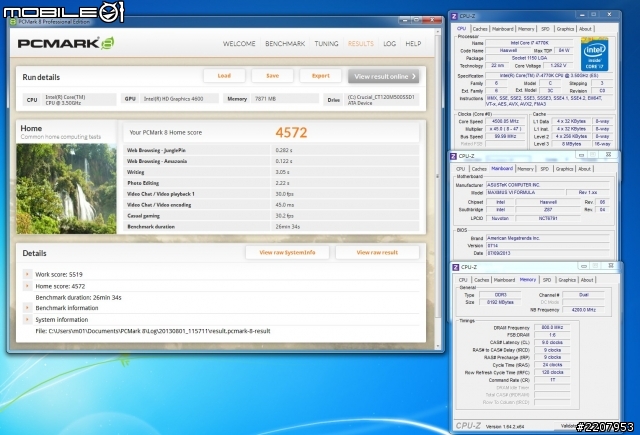Click the PCMark 8 logo
The width and height of the screenshot is (640, 435).
(x=66, y=43)
